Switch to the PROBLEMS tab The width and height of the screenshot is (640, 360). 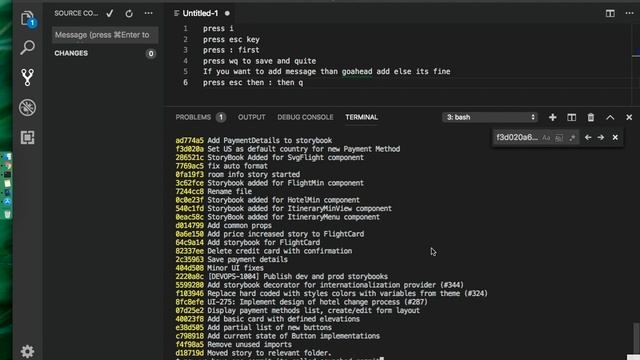point(193,118)
